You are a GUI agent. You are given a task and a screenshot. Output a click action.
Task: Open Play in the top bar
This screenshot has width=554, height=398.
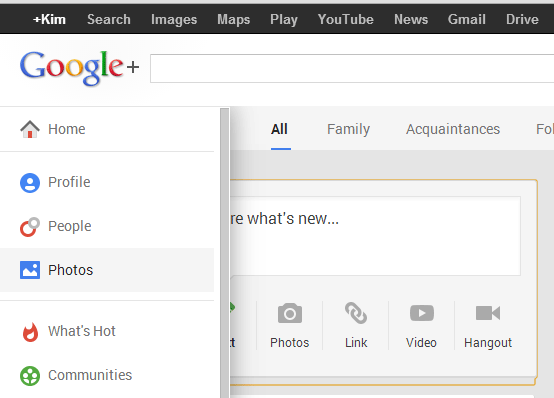pyautogui.click(x=284, y=19)
